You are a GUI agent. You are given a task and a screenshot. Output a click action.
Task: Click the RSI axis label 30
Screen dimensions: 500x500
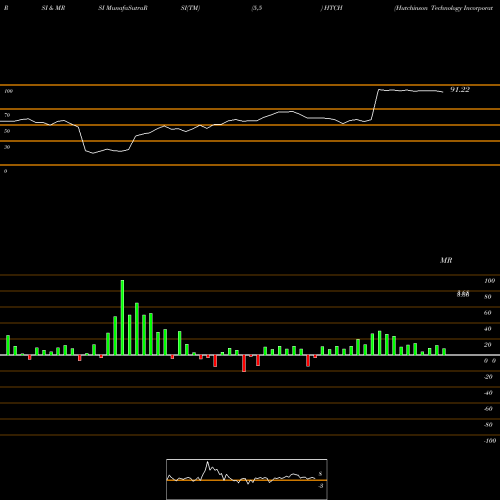7,147
